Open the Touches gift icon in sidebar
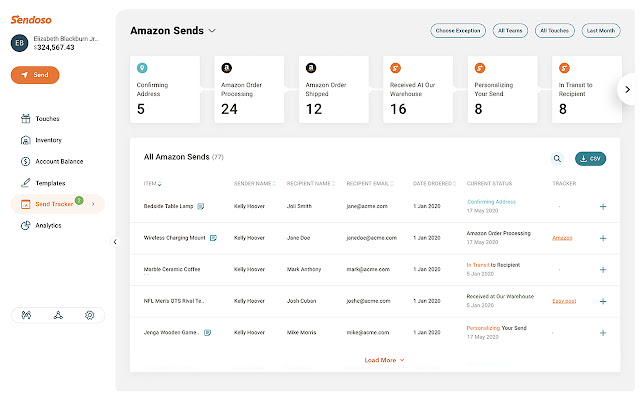Screen dimensions: 640x400 click(x=24, y=119)
